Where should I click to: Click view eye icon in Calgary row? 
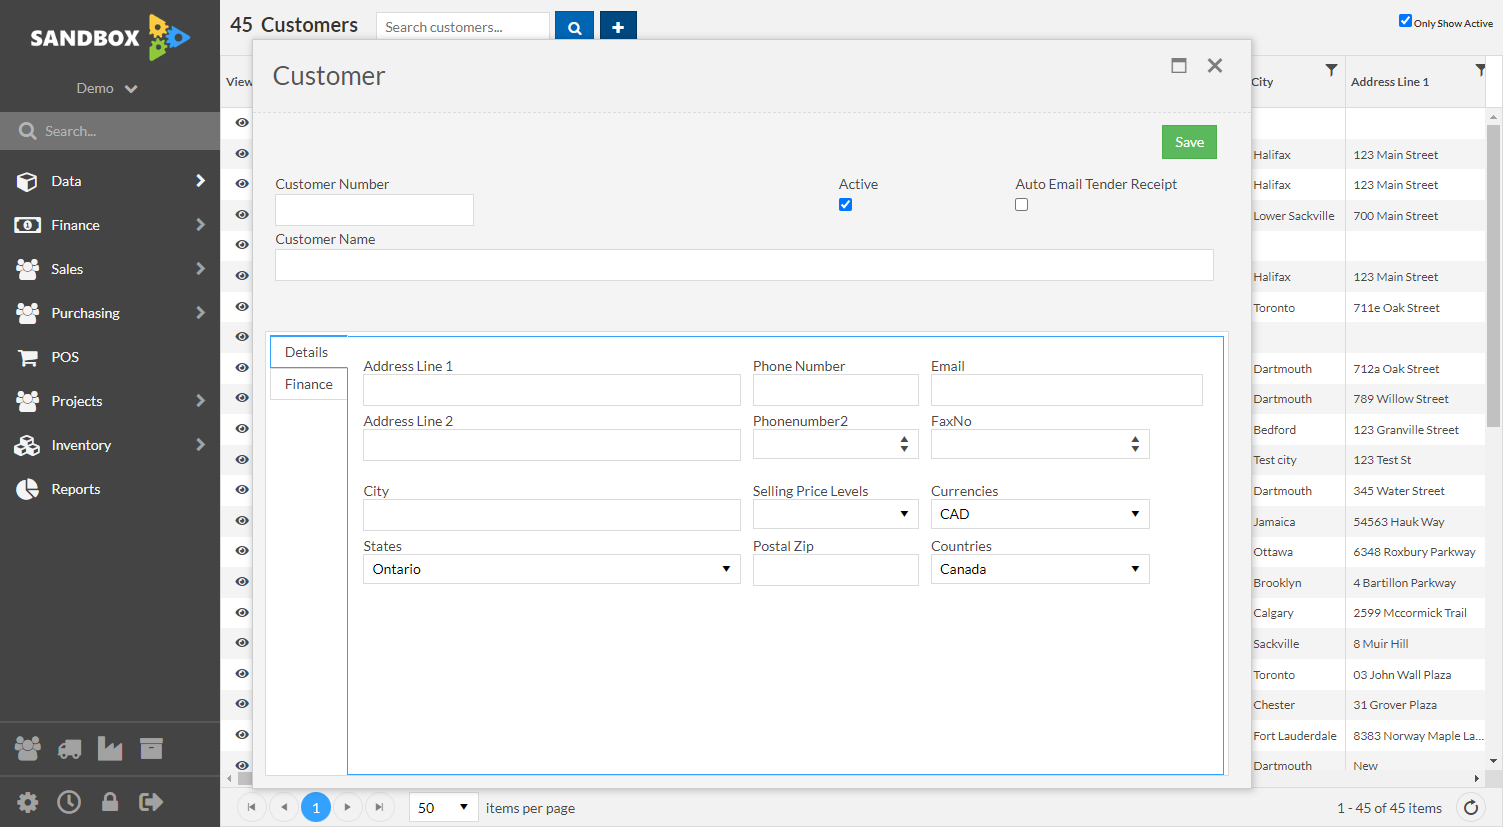pyautogui.click(x=242, y=612)
